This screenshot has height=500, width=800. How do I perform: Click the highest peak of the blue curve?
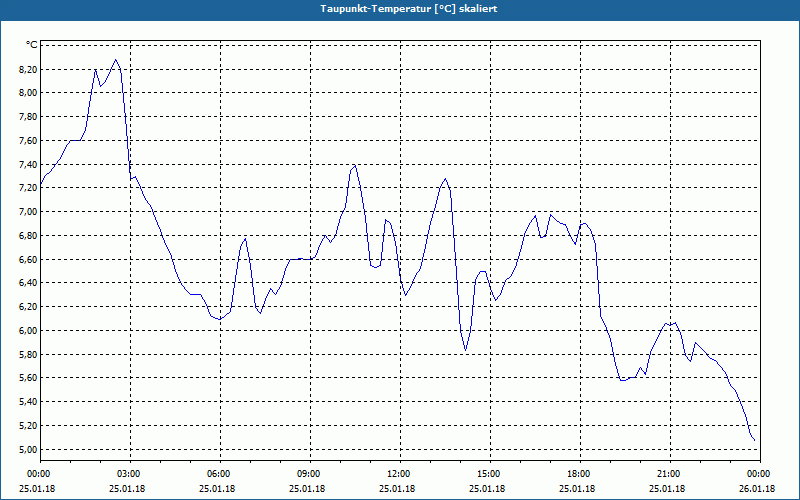point(115,60)
